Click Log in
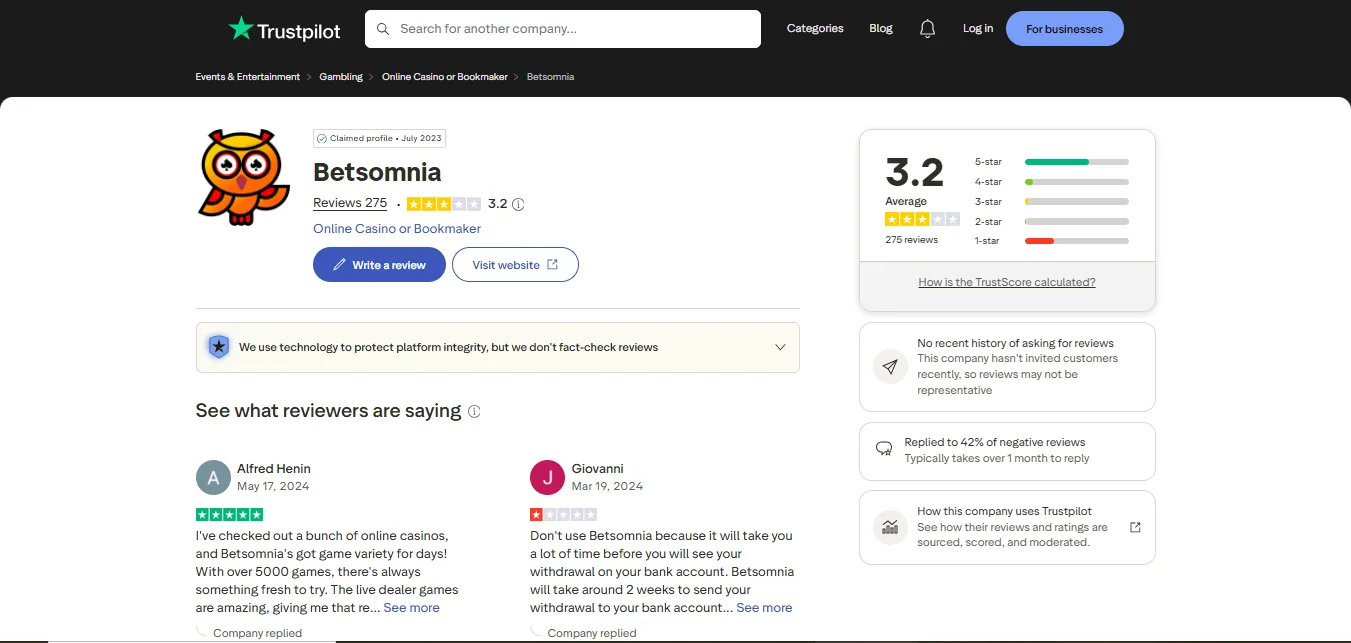Screen dimensions: 1351x643 pyautogui.click(x=978, y=28)
